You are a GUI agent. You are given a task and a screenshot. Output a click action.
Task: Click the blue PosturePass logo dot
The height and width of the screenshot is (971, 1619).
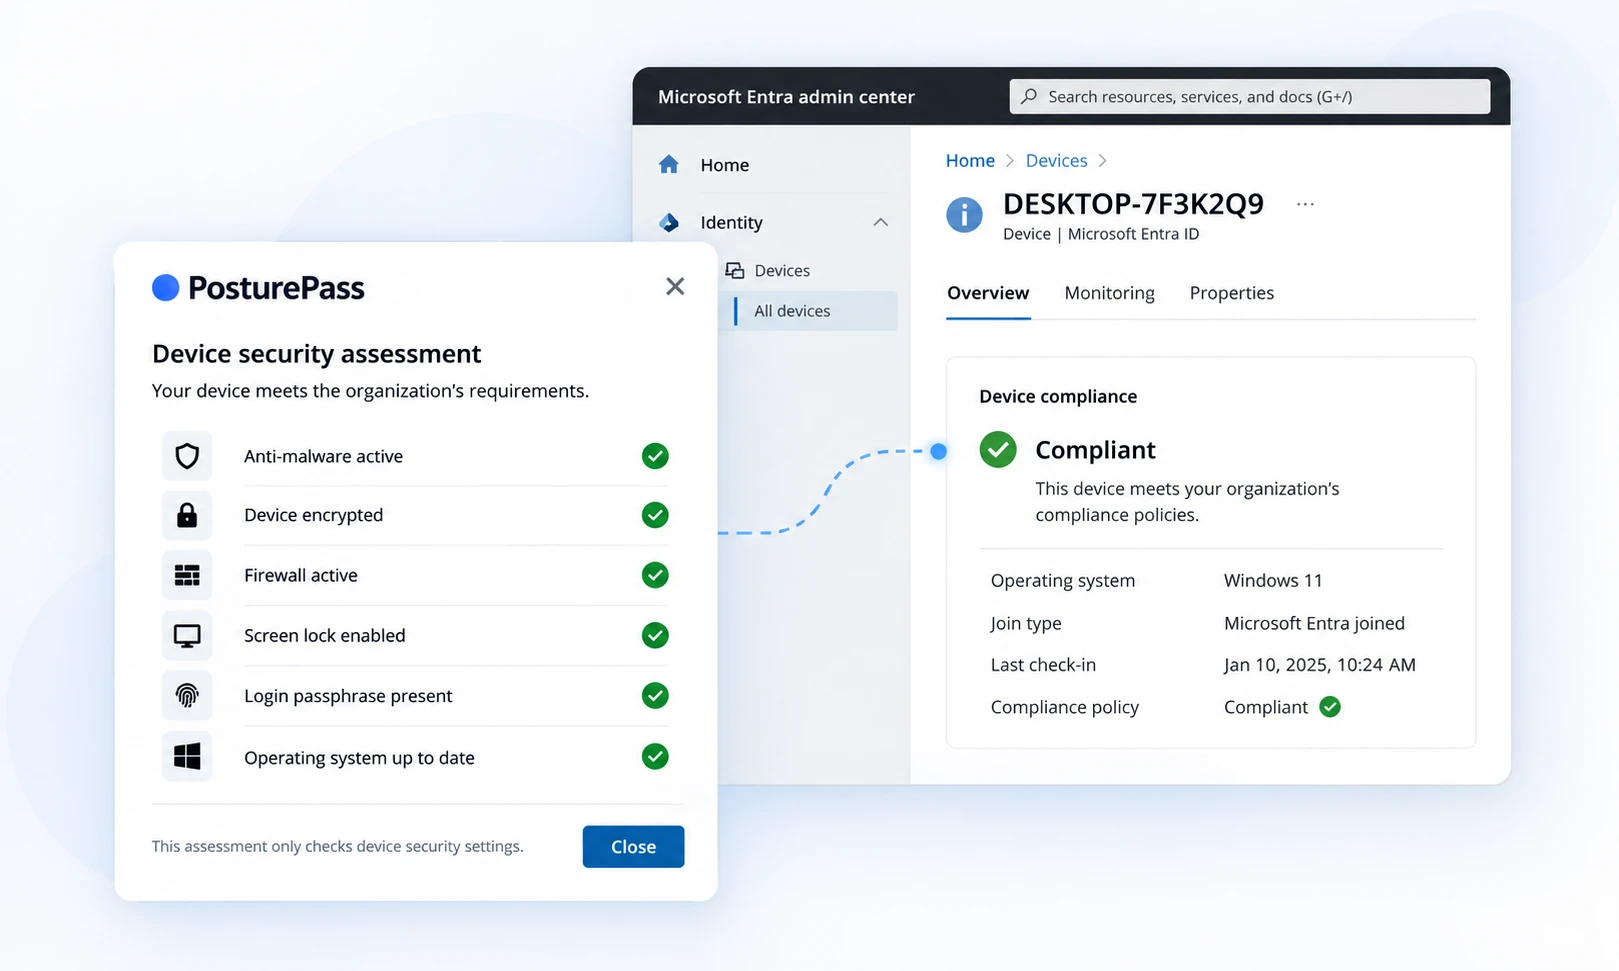point(165,288)
